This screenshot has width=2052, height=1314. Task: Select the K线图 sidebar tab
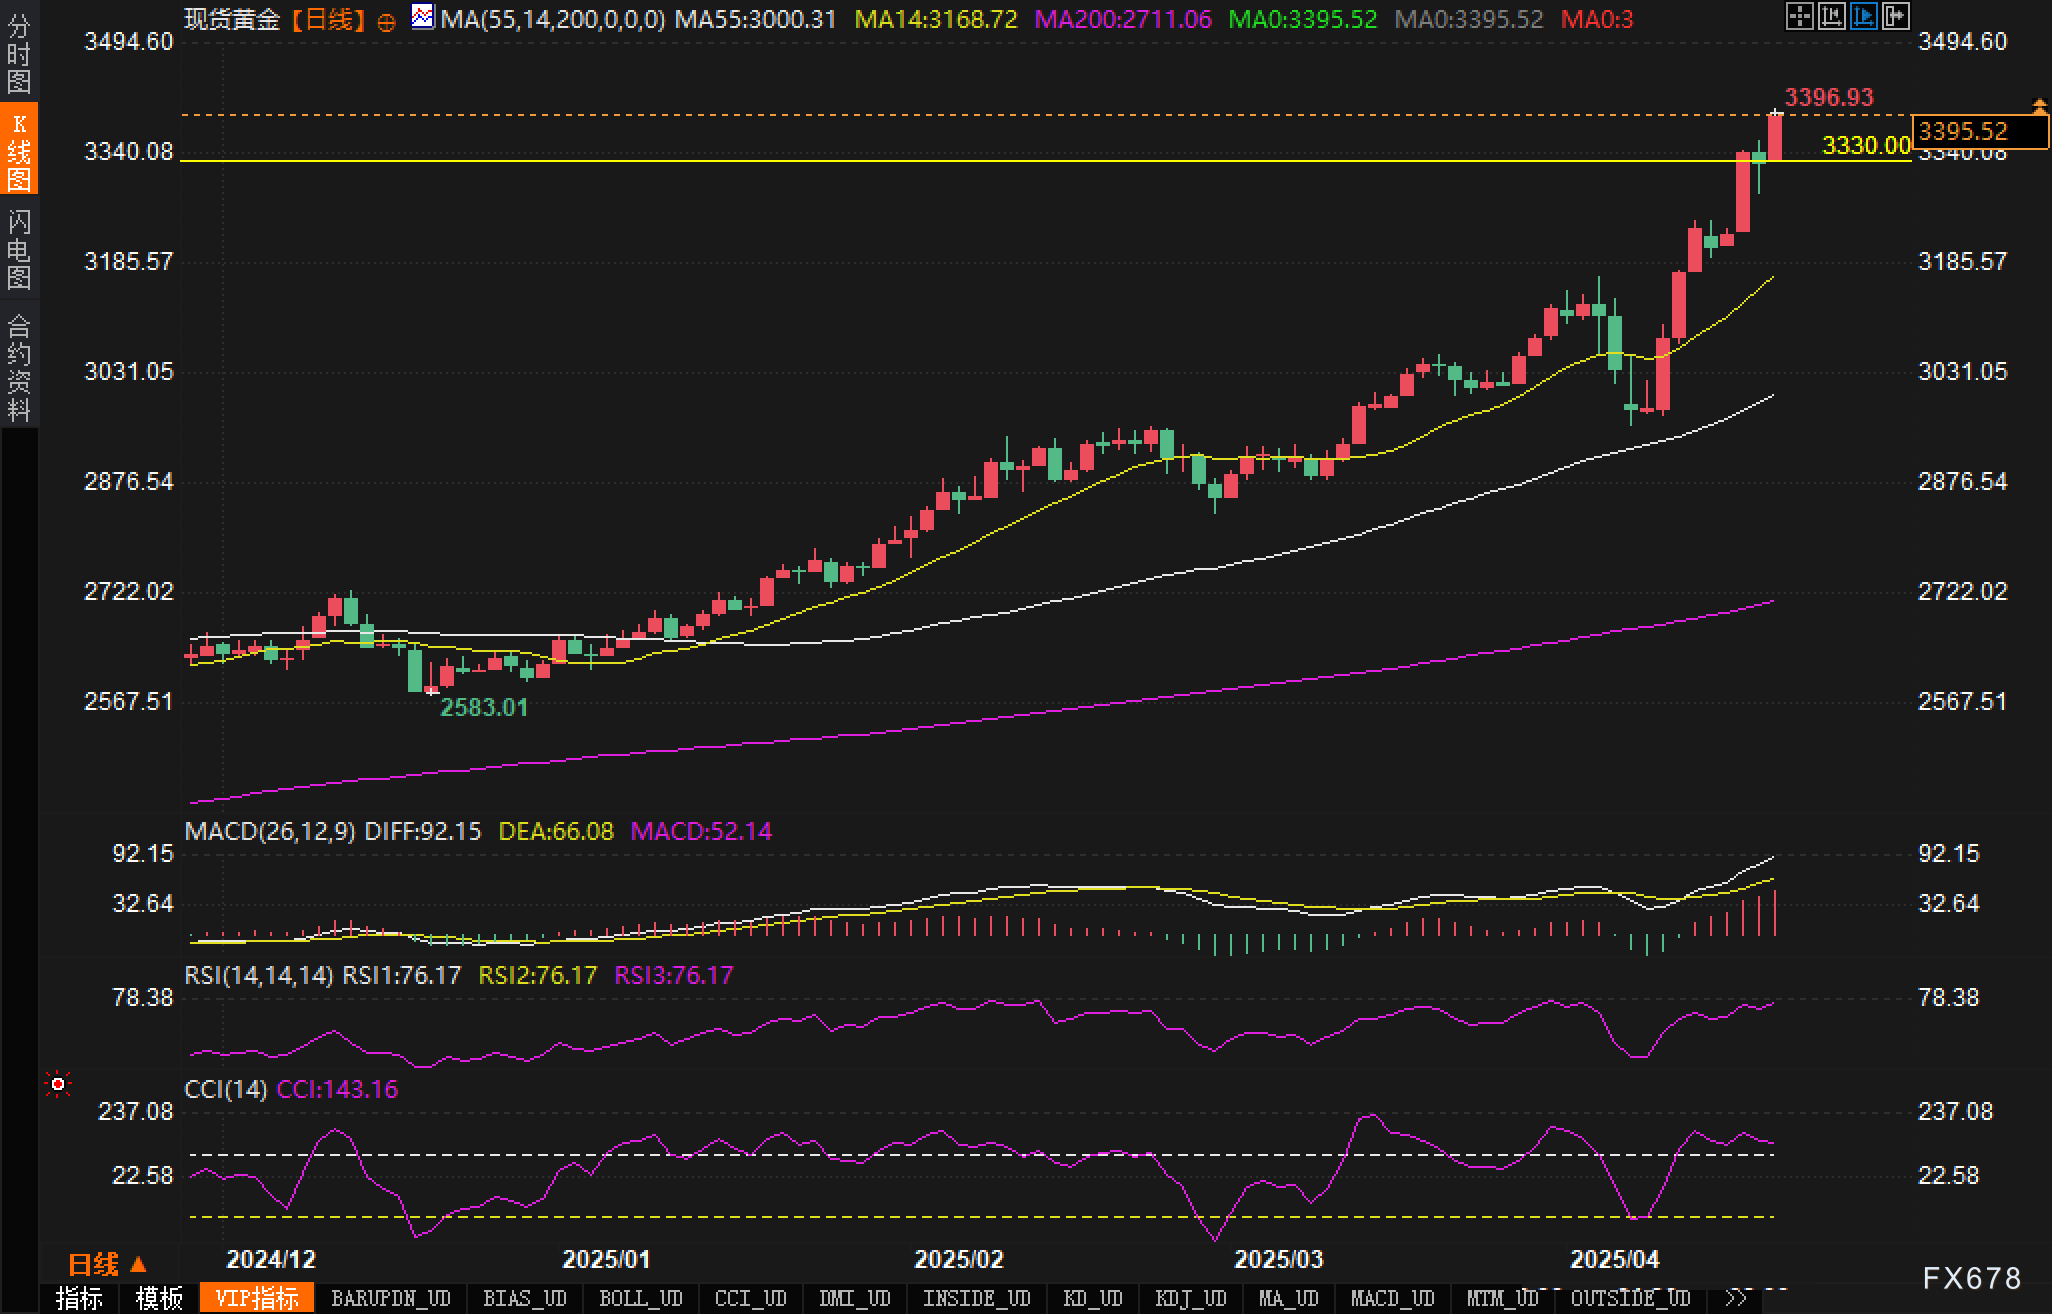[x=19, y=150]
